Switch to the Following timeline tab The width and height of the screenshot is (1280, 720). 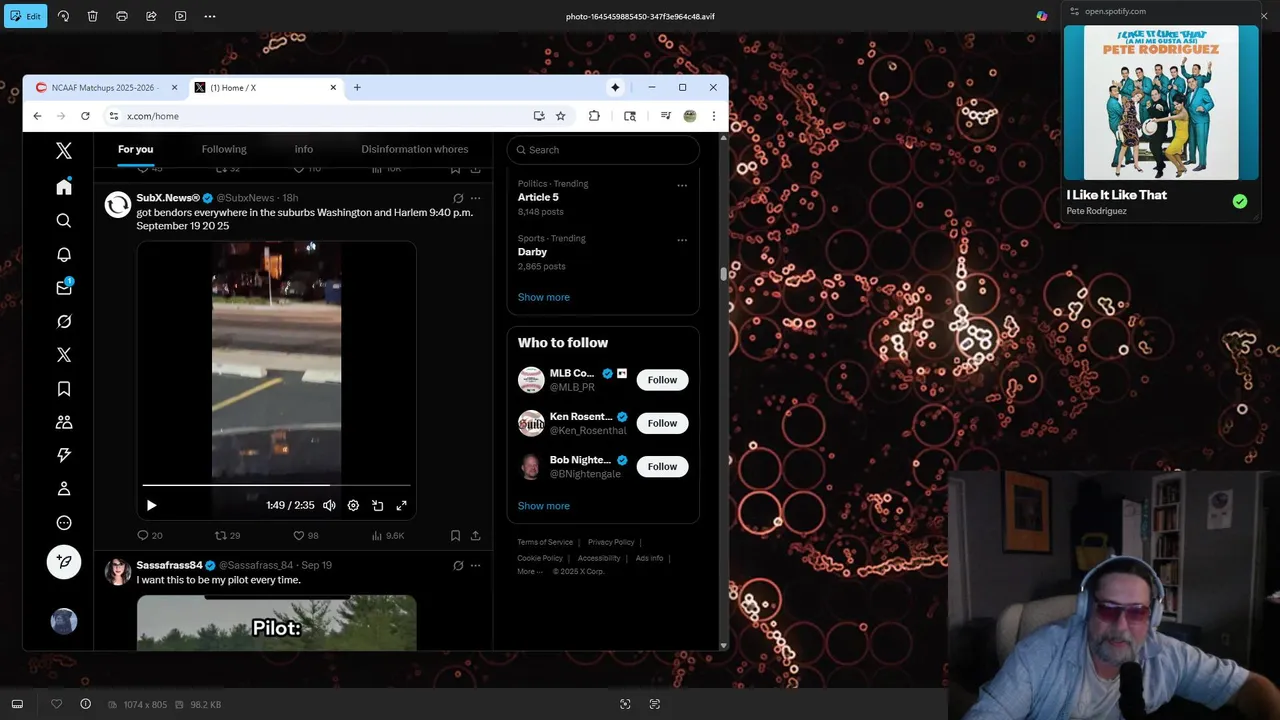(224, 149)
